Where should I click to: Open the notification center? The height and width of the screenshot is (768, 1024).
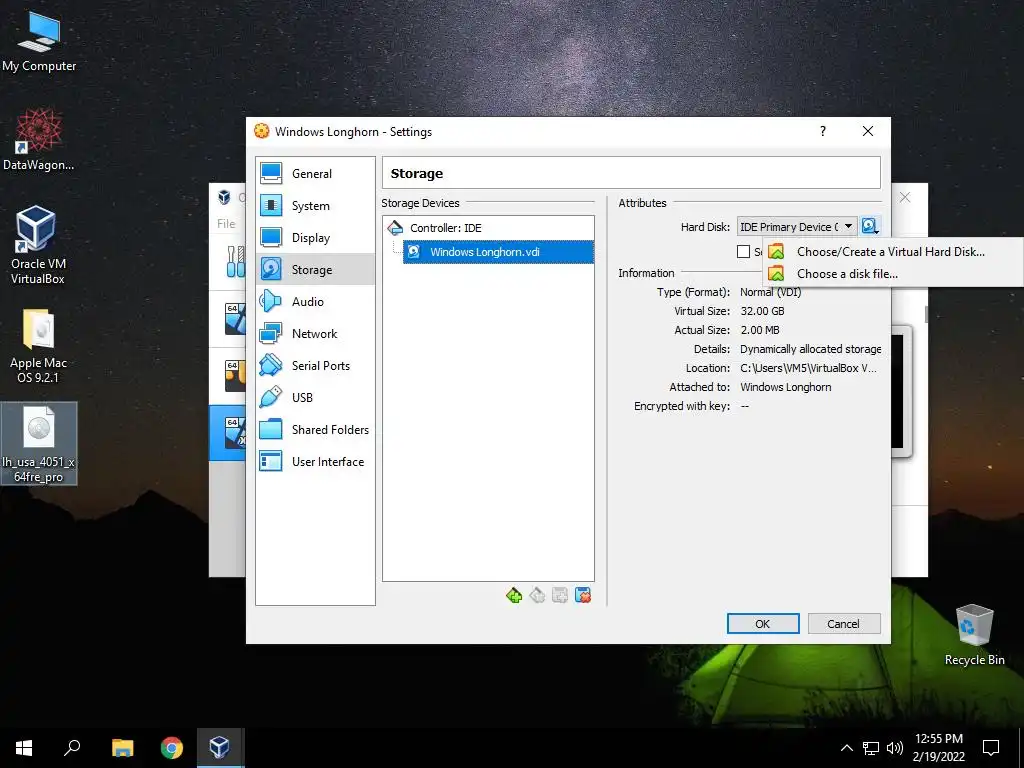tap(991, 748)
